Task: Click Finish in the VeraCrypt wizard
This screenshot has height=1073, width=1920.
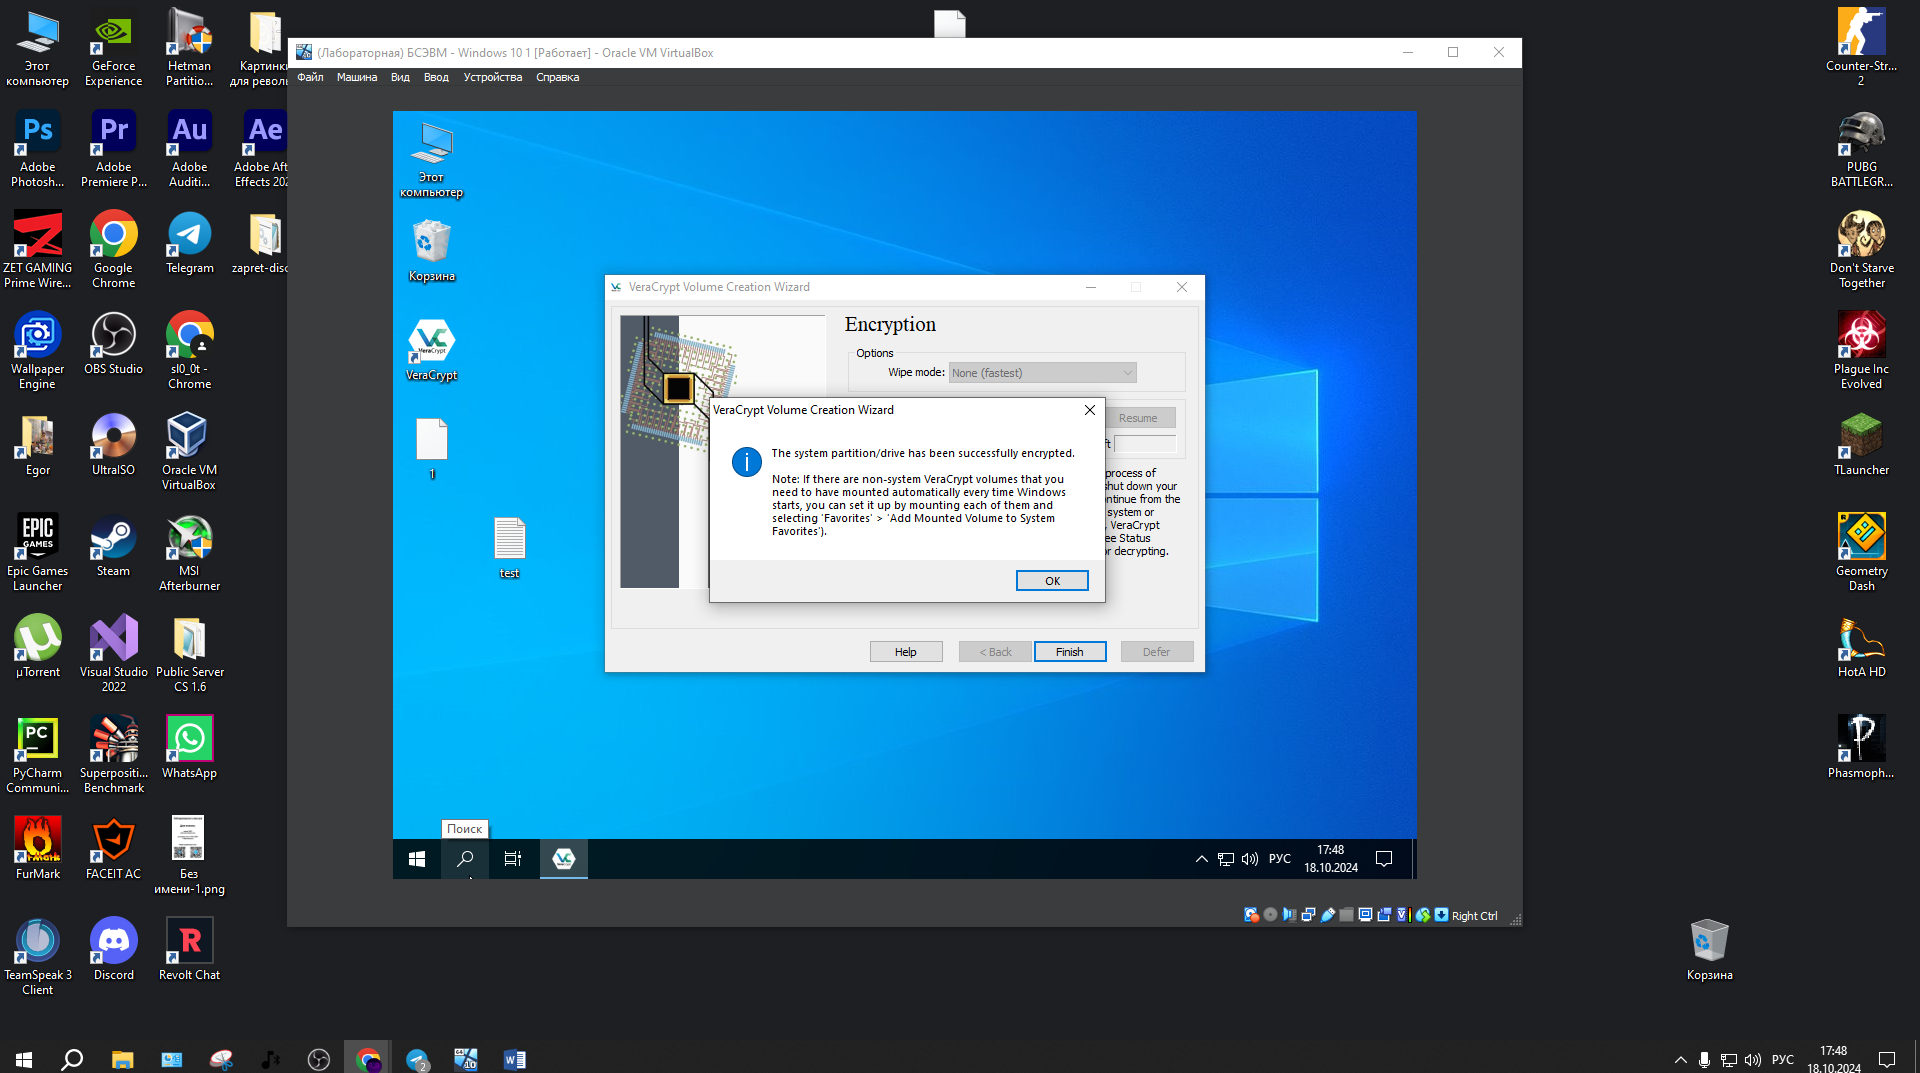Action: (x=1070, y=652)
